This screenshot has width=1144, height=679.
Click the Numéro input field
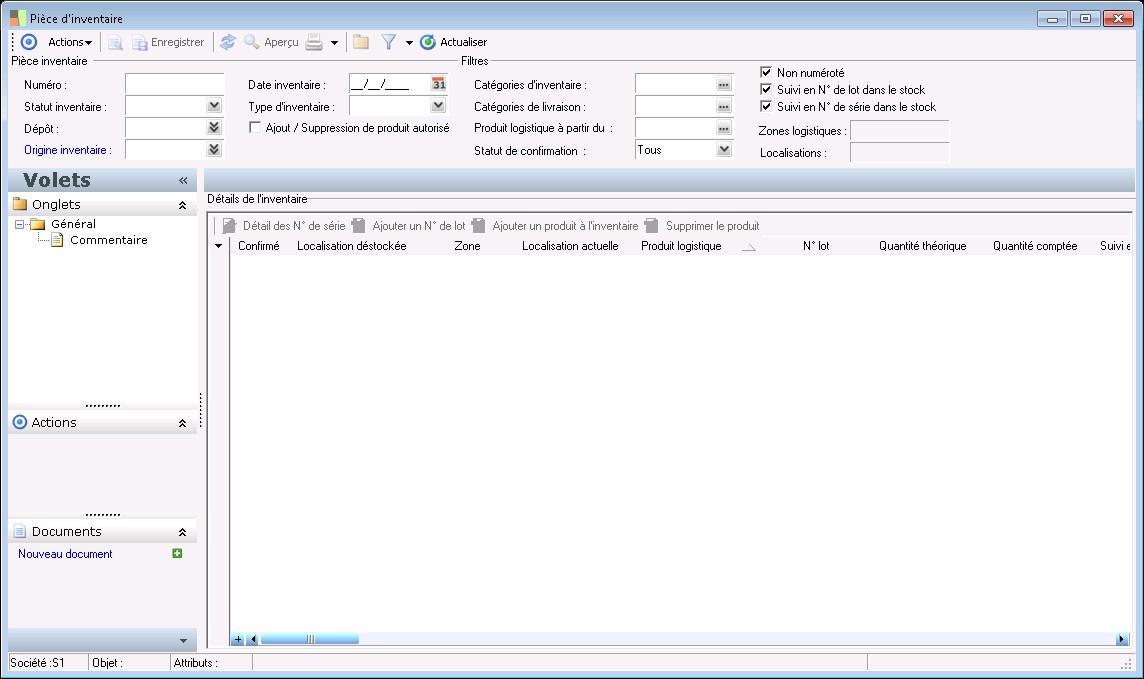(x=174, y=85)
